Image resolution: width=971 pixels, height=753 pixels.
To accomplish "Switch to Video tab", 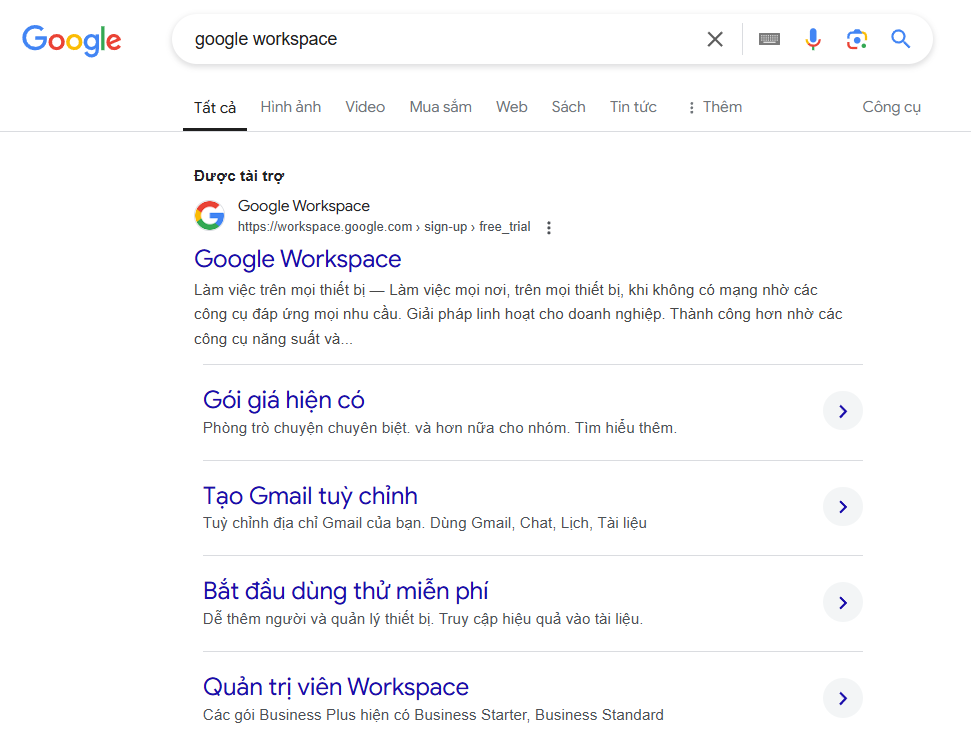I will click(x=365, y=107).
